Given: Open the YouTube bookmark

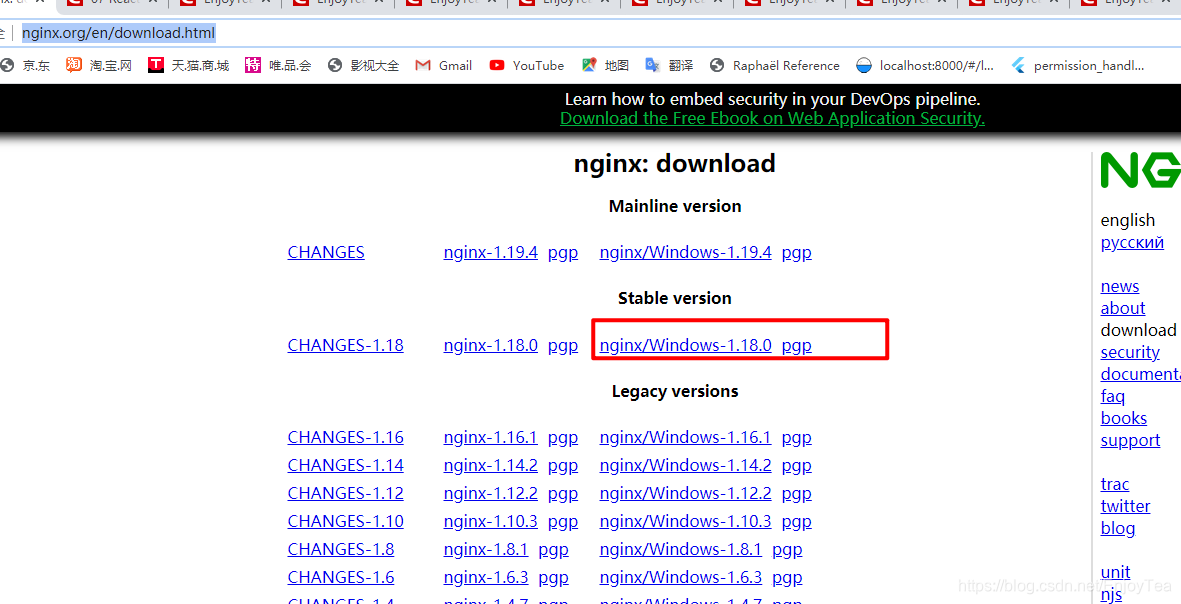Looking at the screenshot, I should coord(526,66).
